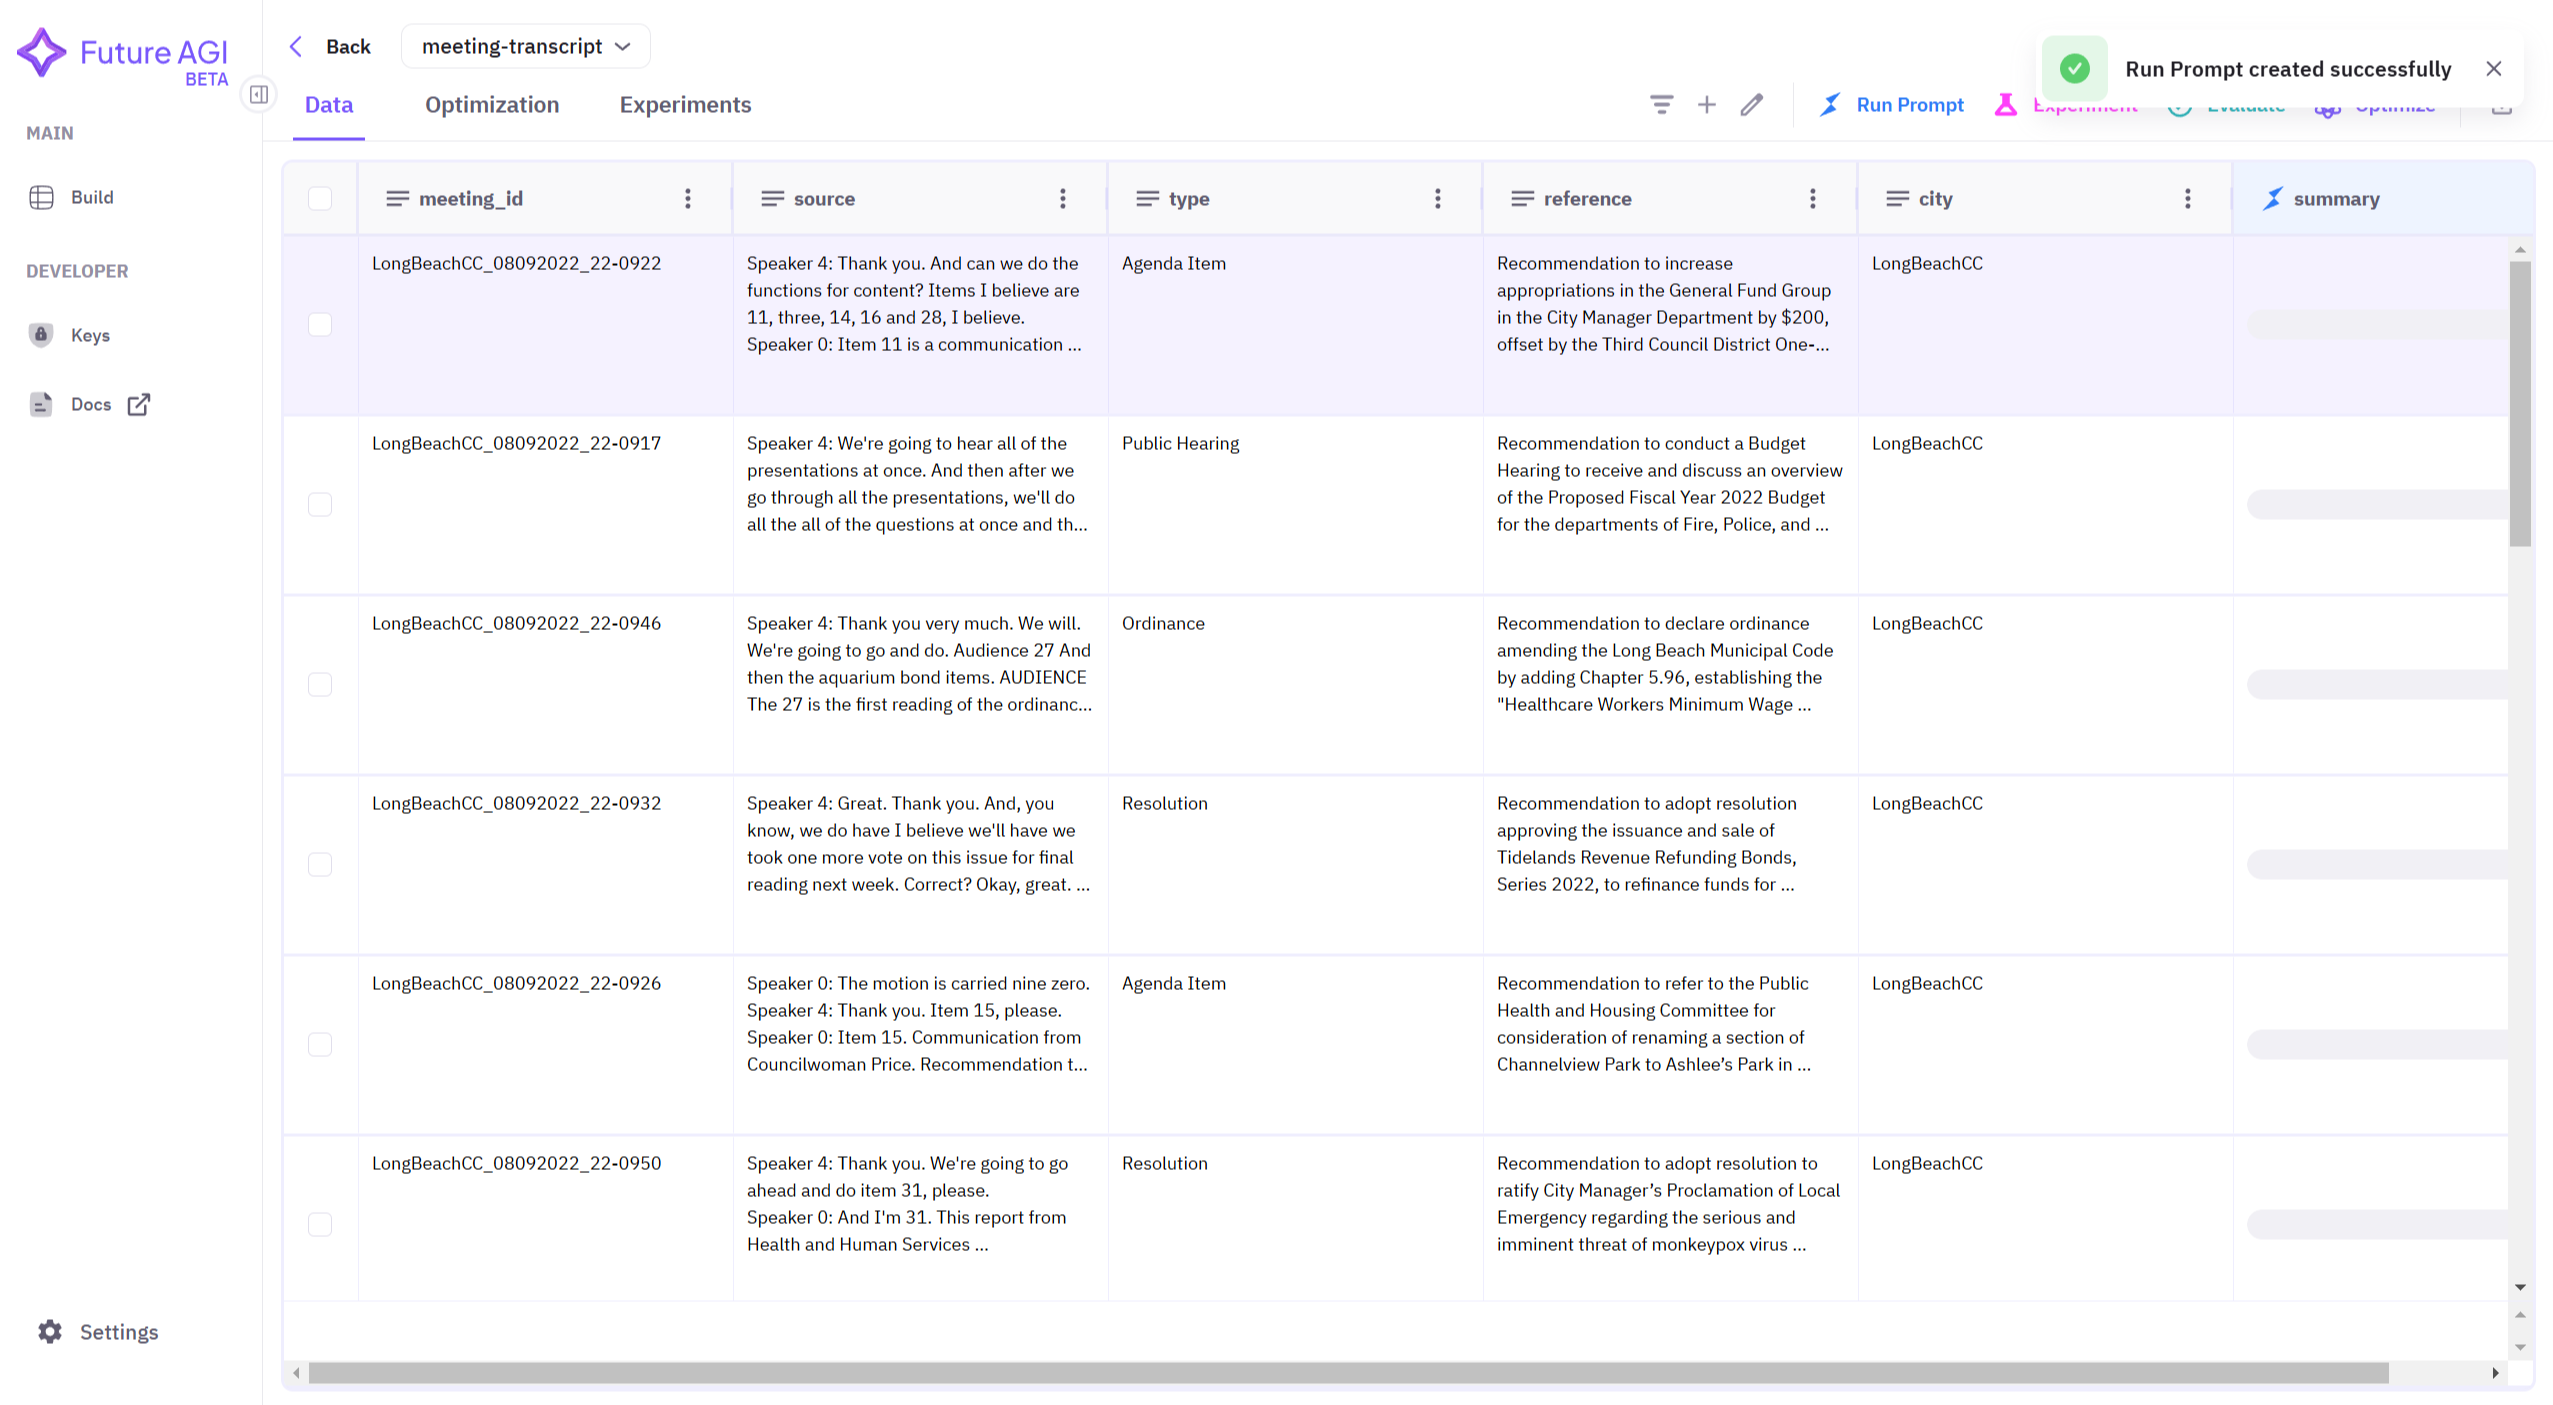The image size is (2553, 1405).
Task: Click the filter icon in toolbar
Action: click(x=1661, y=104)
